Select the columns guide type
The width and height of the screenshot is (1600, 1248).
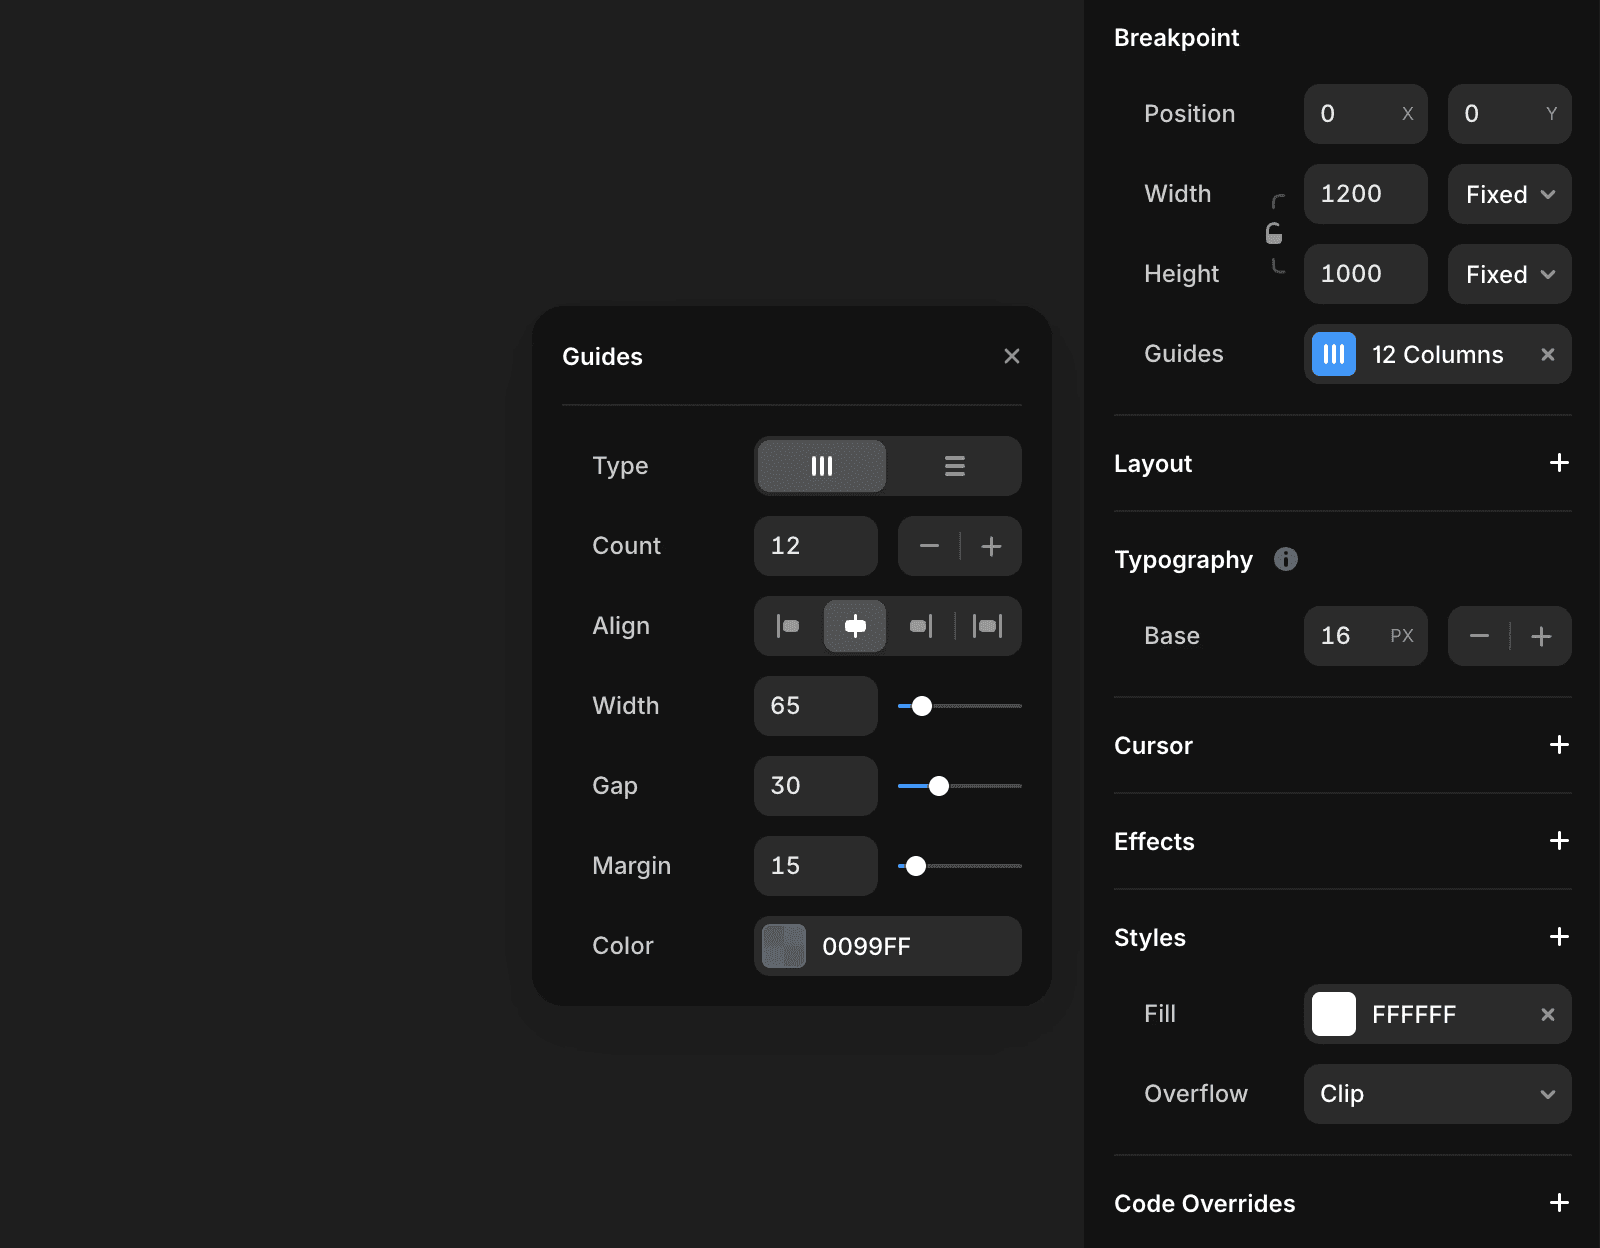pos(820,466)
